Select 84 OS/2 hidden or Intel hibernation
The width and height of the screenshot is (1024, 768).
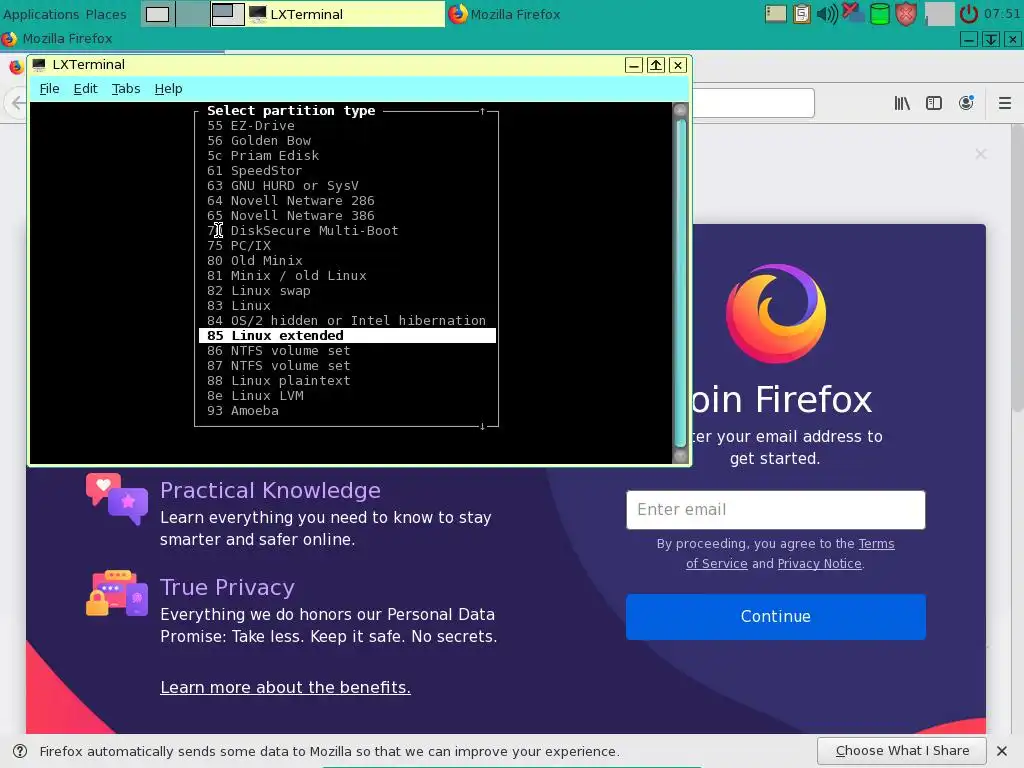click(x=347, y=321)
